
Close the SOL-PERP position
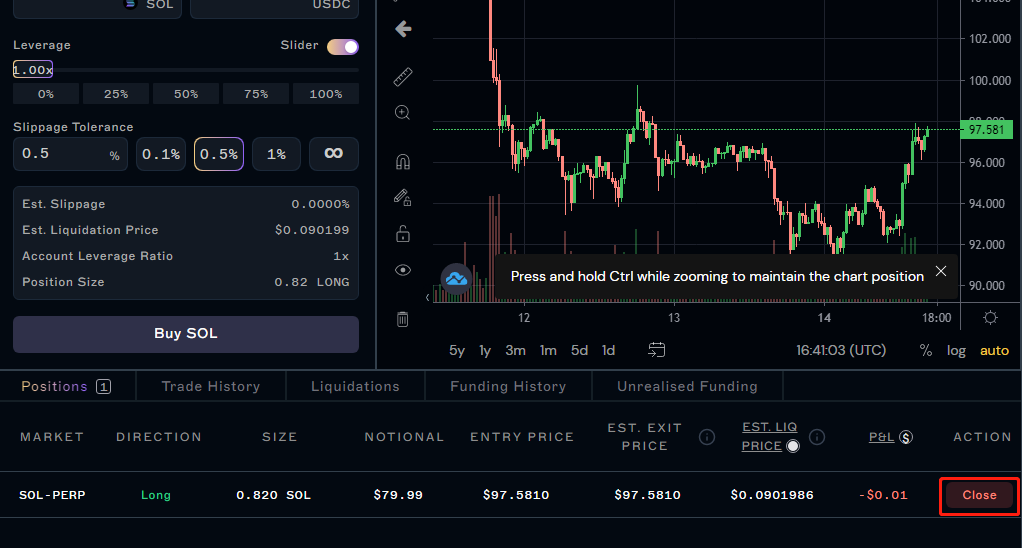tap(980, 495)
